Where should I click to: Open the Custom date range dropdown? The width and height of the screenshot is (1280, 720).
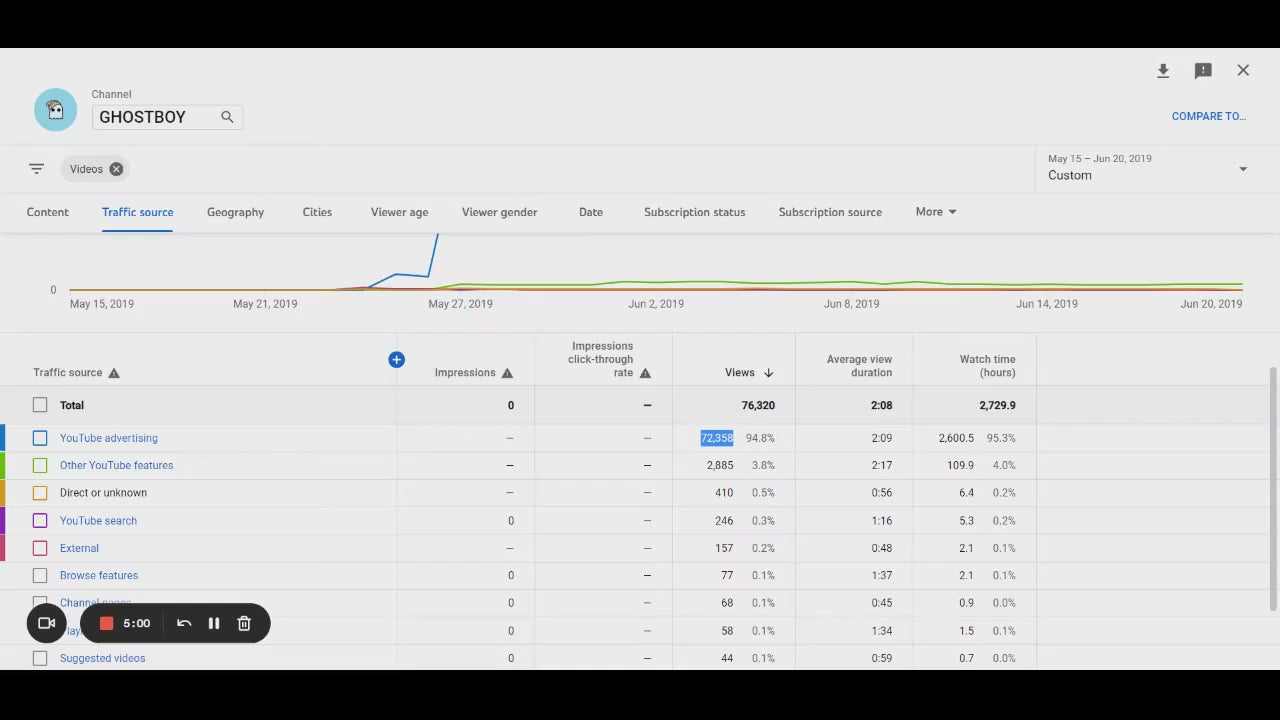[x=1148, y=168]
